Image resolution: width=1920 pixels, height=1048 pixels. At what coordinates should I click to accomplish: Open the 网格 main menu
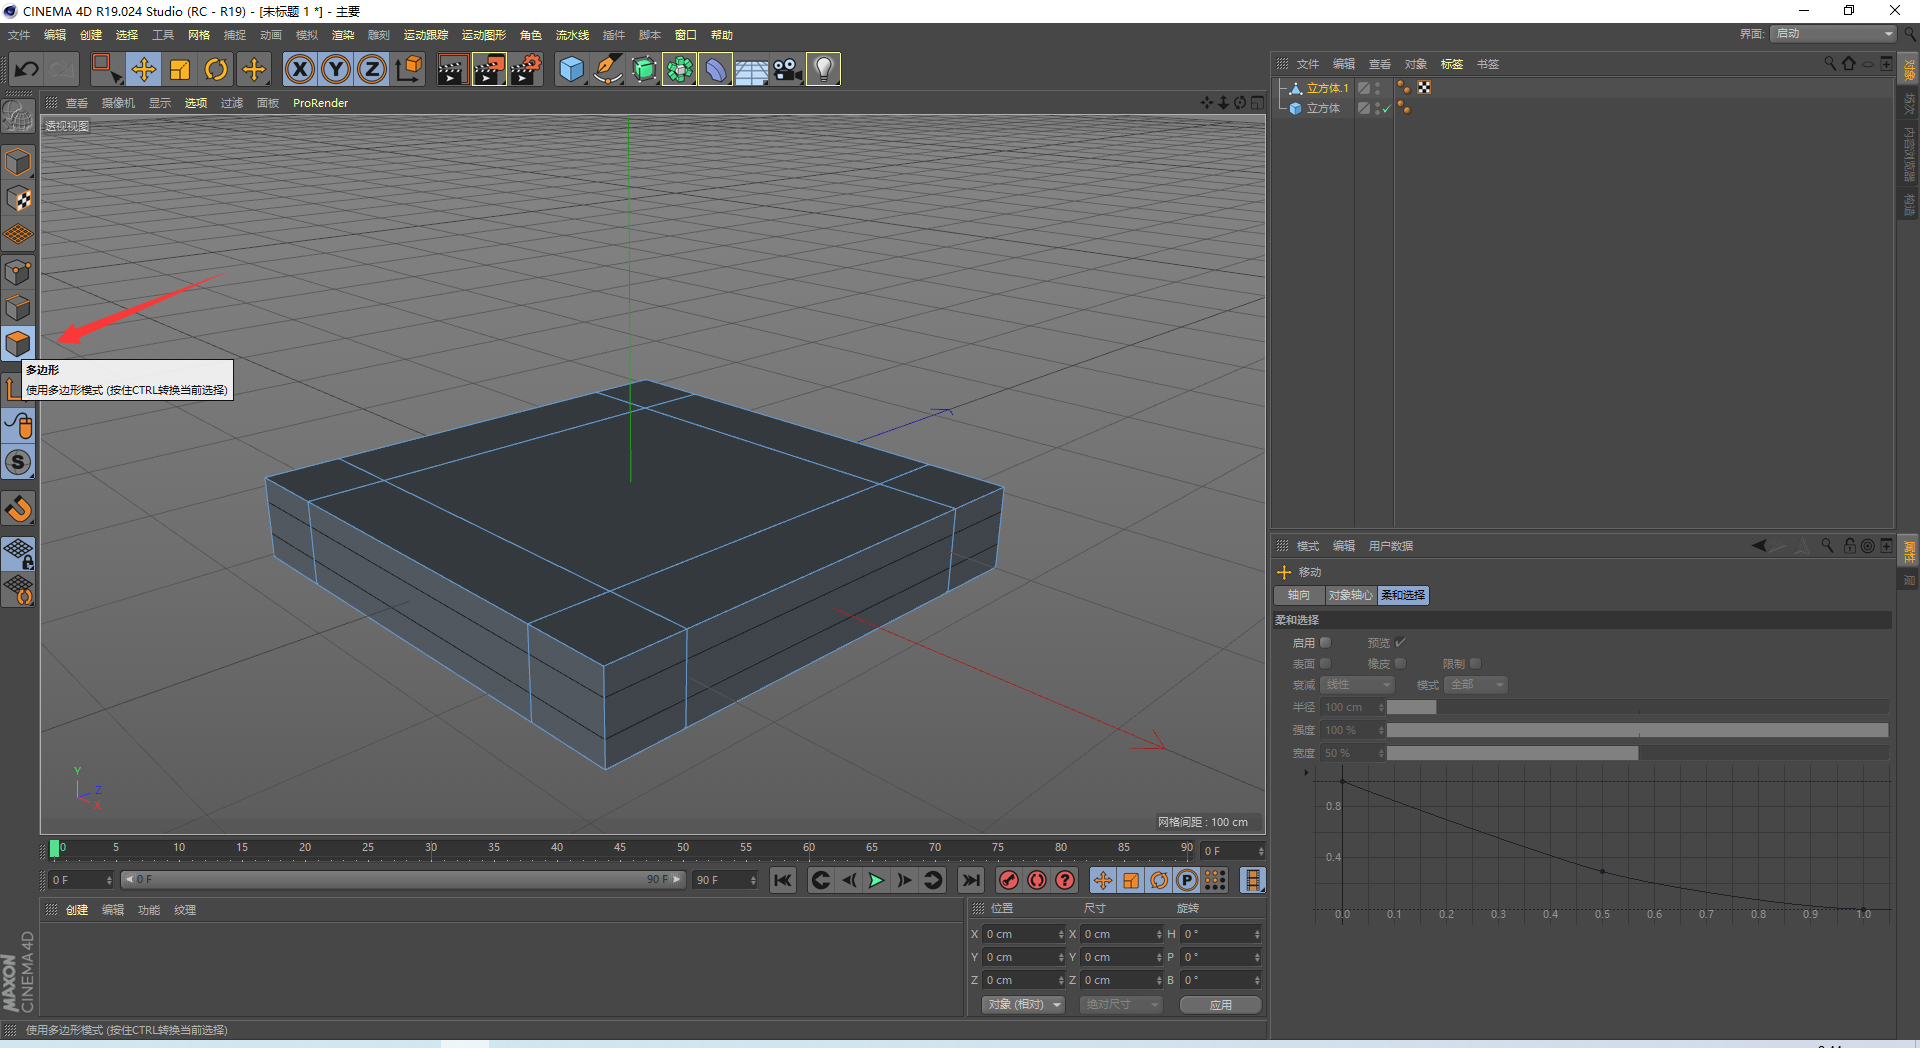tap(199, 35)
